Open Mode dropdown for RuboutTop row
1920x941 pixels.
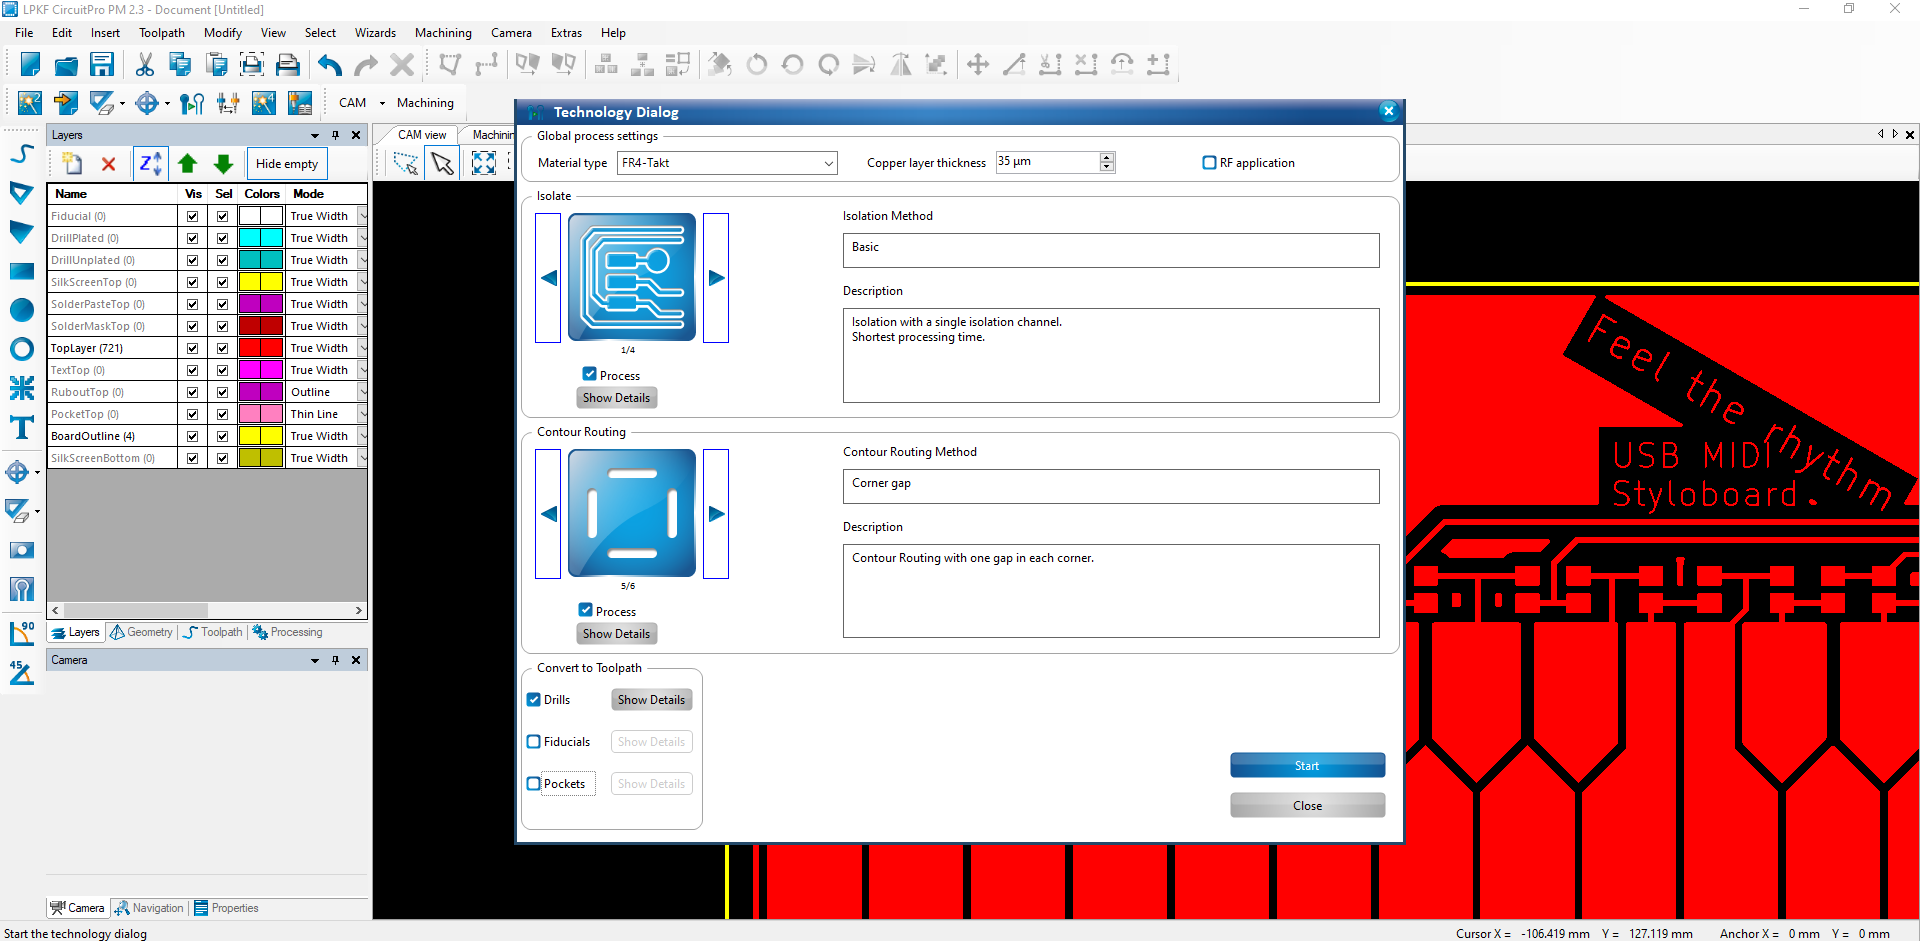tap(363, 392)
